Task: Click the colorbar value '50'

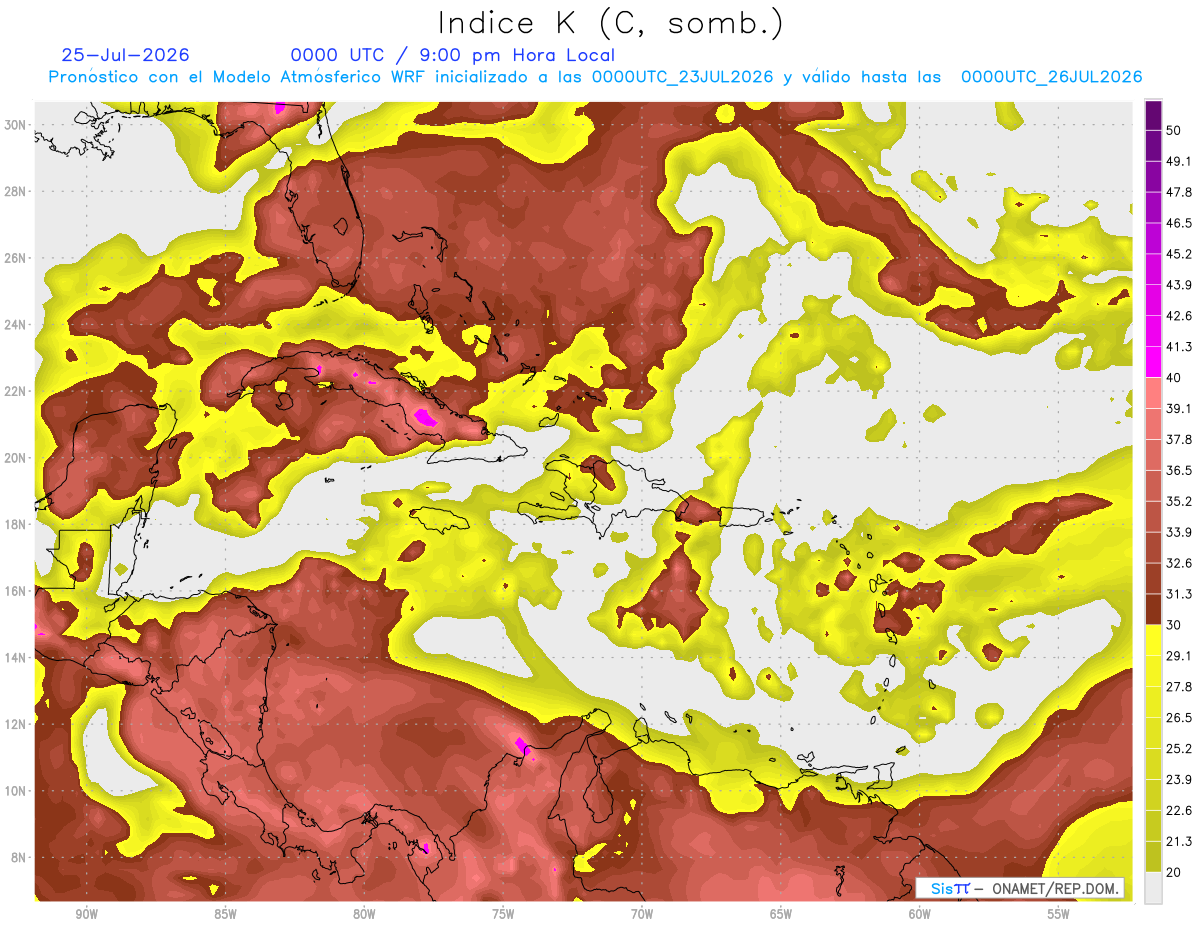Action: tap(1175, 130)
